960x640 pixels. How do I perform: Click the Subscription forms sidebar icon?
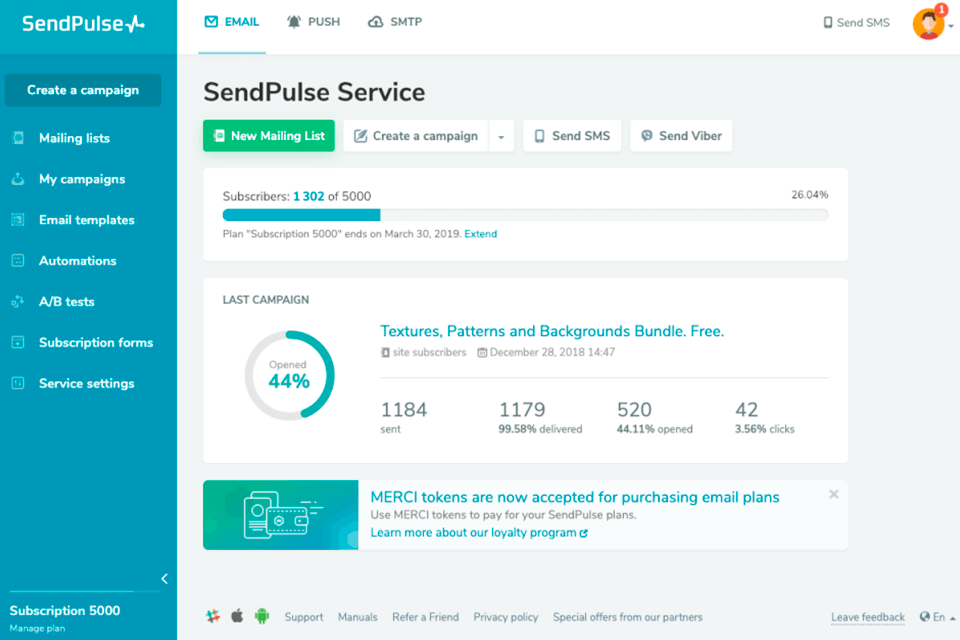click(x=18, y=342)
